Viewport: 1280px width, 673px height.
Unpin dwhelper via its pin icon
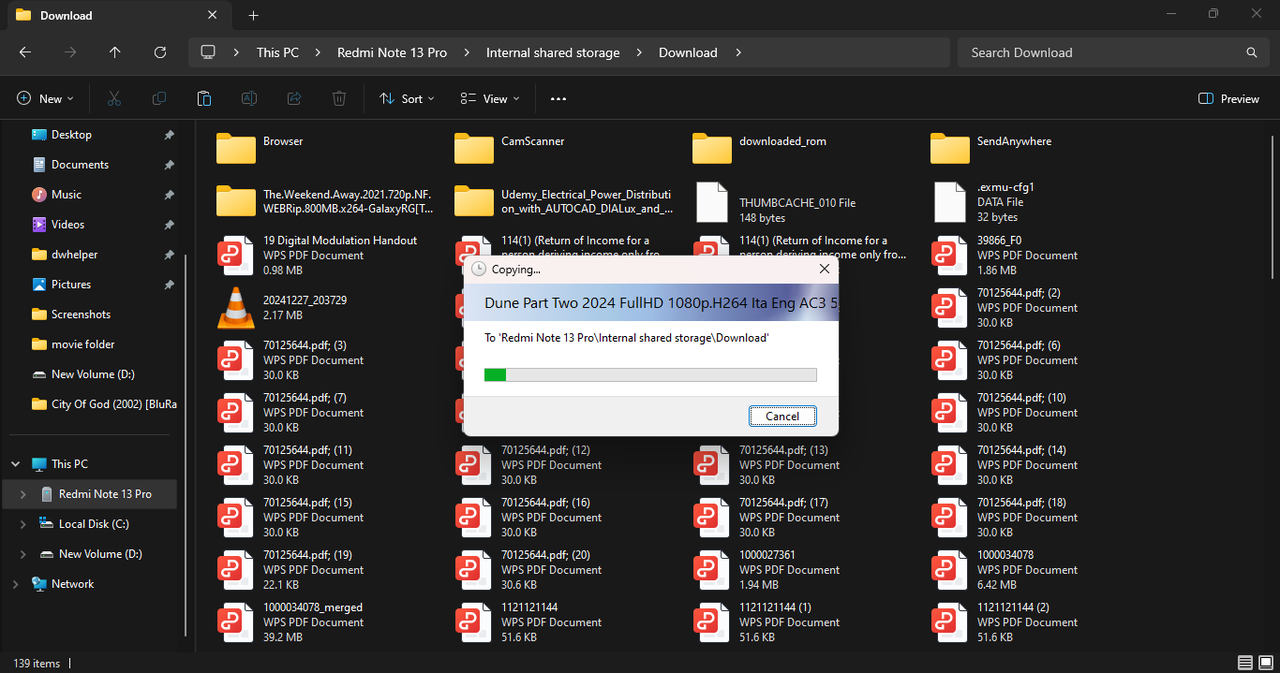[169, 255]
